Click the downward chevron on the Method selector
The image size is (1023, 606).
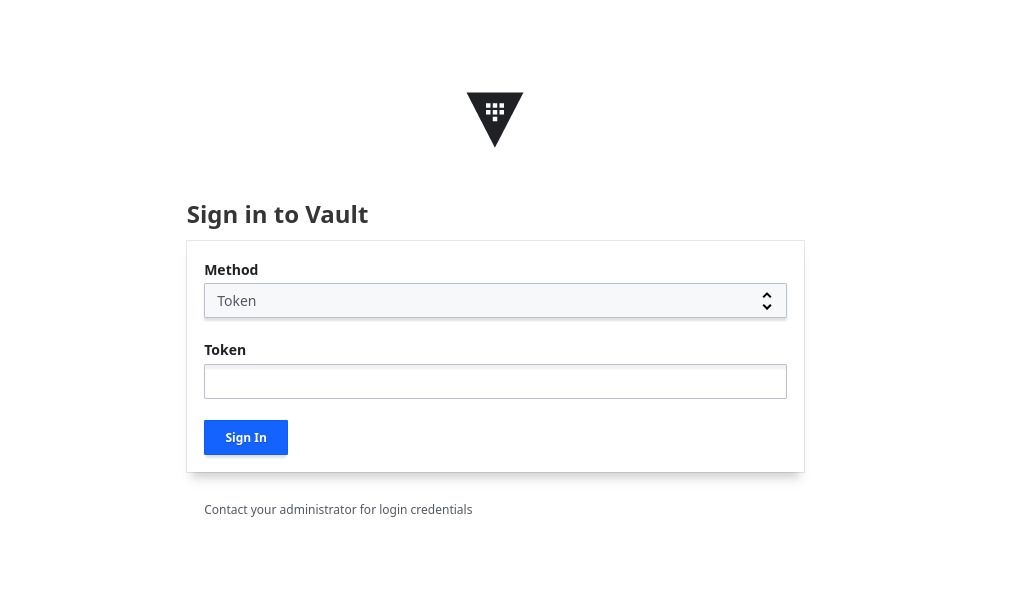click(767, 306)
